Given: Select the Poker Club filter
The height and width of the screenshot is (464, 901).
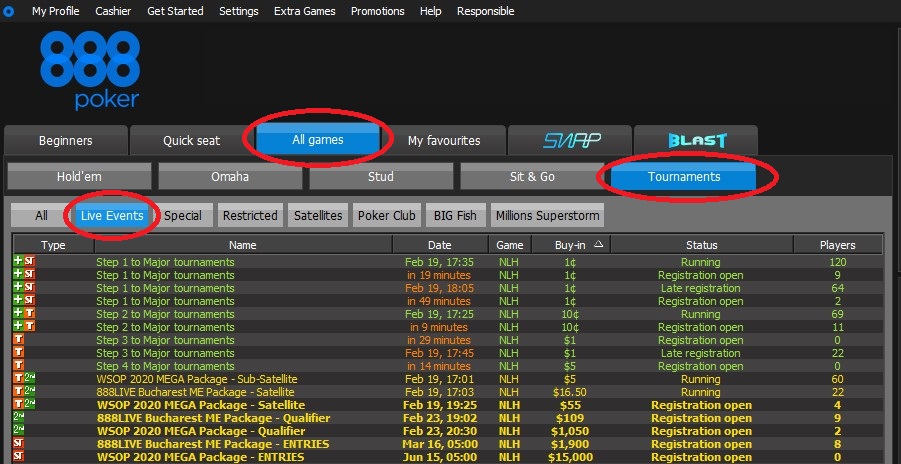Looking at the screenshot, I should pyautogui.click(x=387, y=216).
